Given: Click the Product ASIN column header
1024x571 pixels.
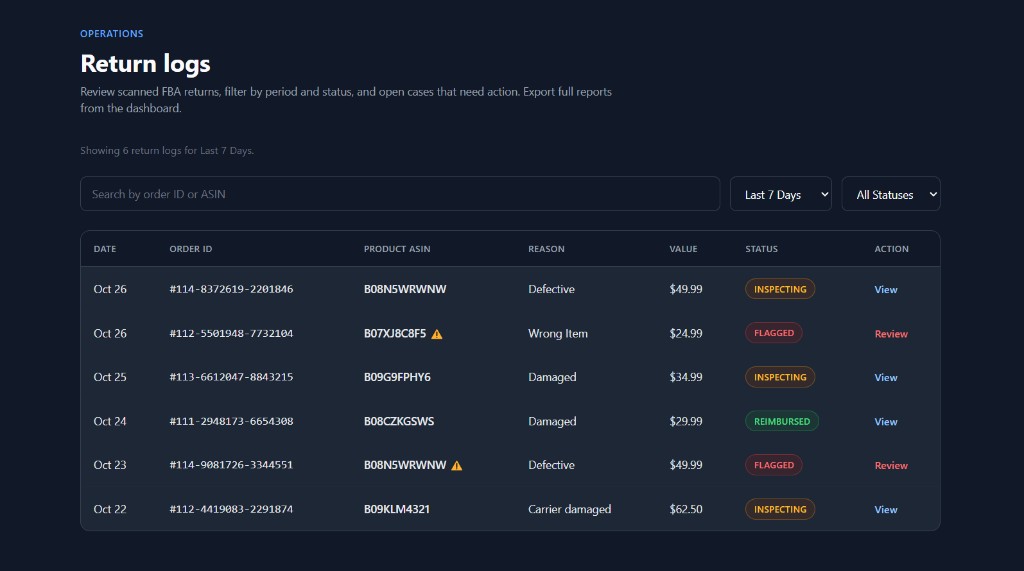Looking at the screenshot, I should [x=397, y=249].
